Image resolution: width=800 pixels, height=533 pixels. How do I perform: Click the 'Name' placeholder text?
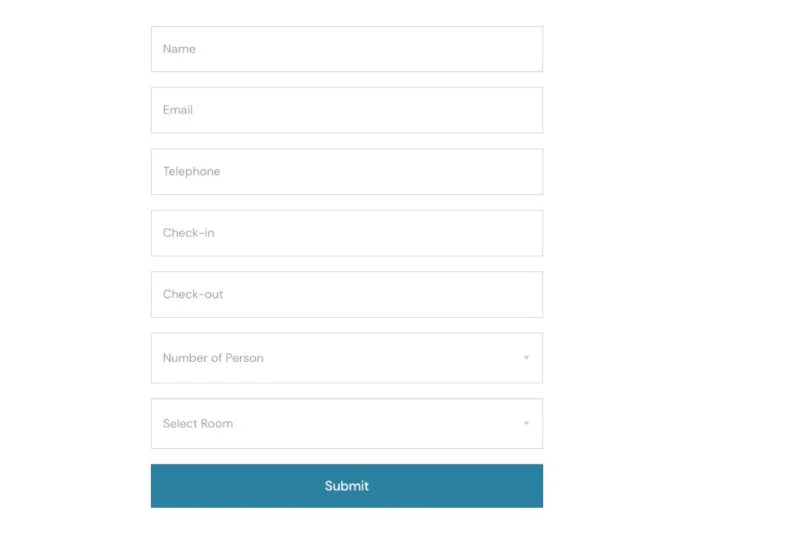click(179, 49)
